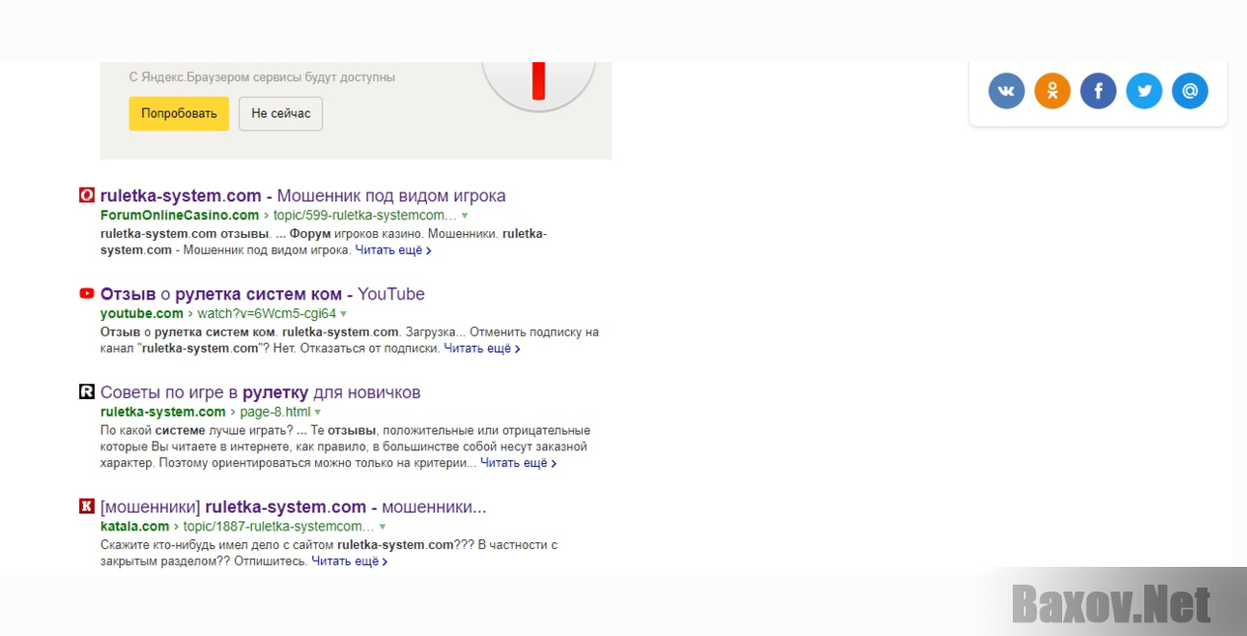Image resolution: width=1247 pixels, height=636 pixels.
Task: Share via Facebook icon
Action: click(x=1098, y=91)
